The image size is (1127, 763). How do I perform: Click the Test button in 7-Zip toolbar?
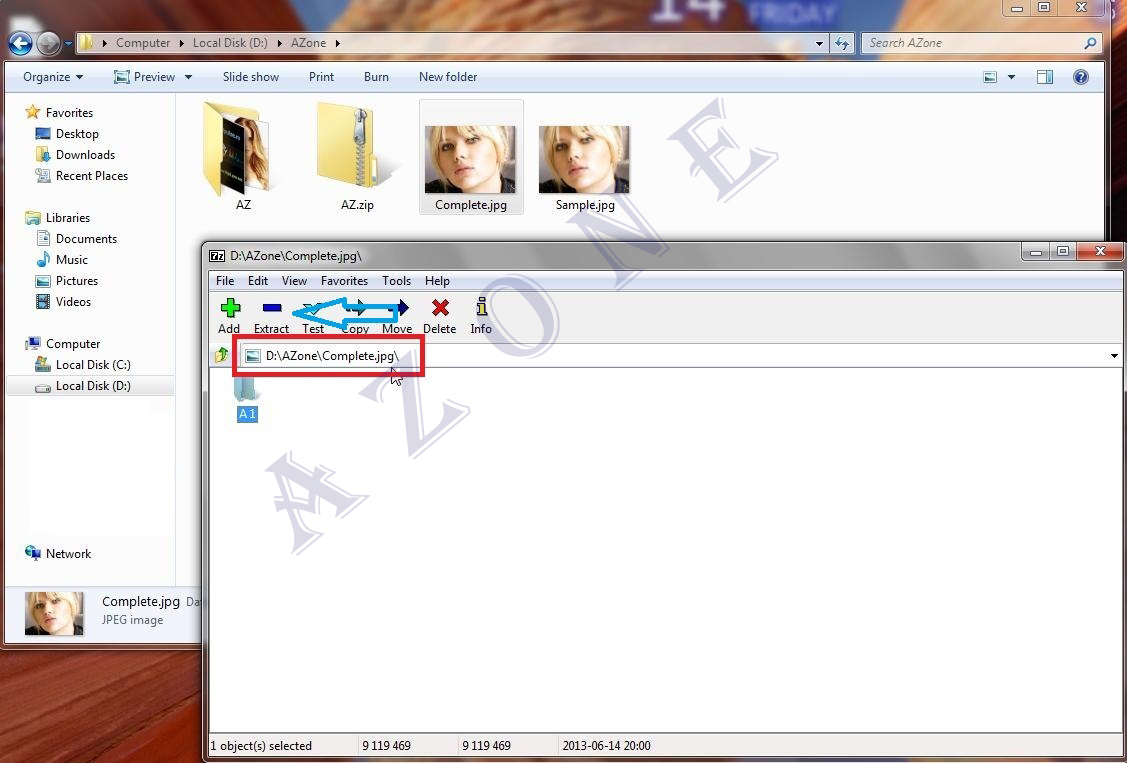tap(313, 317)
